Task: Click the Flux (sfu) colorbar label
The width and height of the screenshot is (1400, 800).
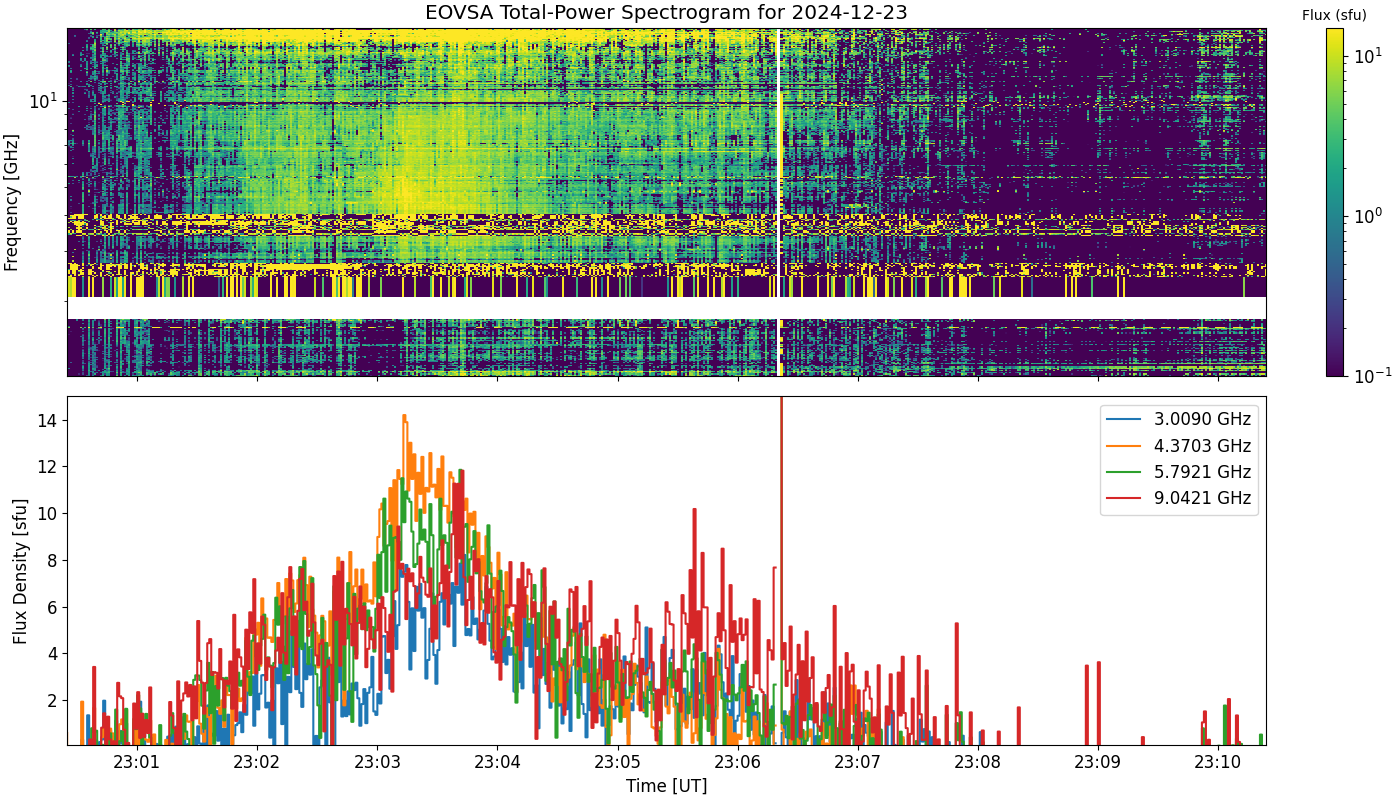Action: tap(1334, 15)
